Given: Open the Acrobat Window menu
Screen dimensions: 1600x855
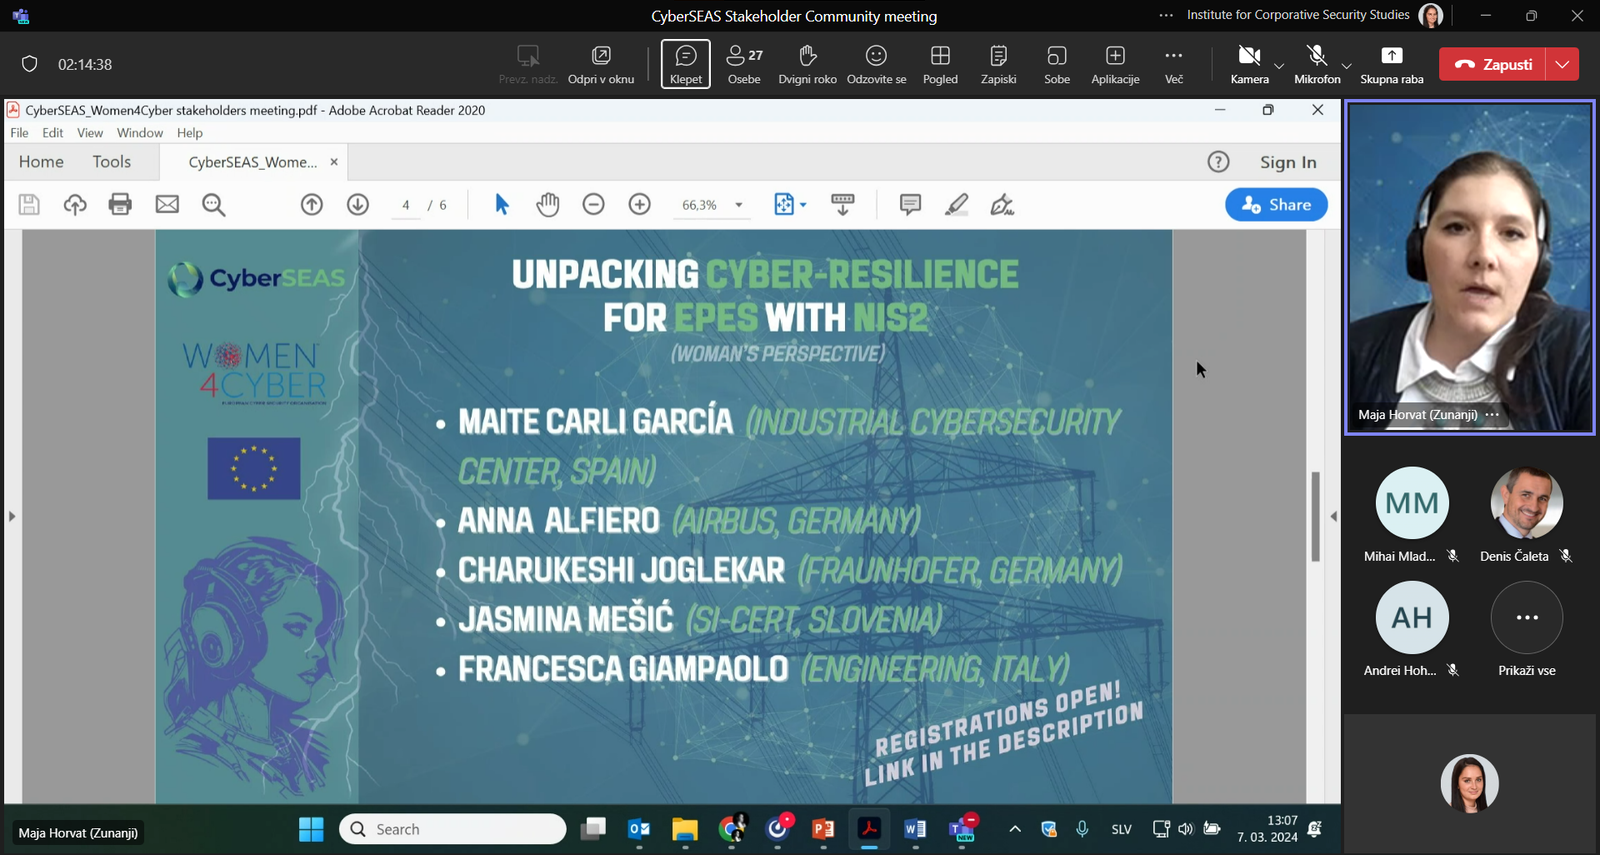Looking at the screenshot, I should click(140, 133).
